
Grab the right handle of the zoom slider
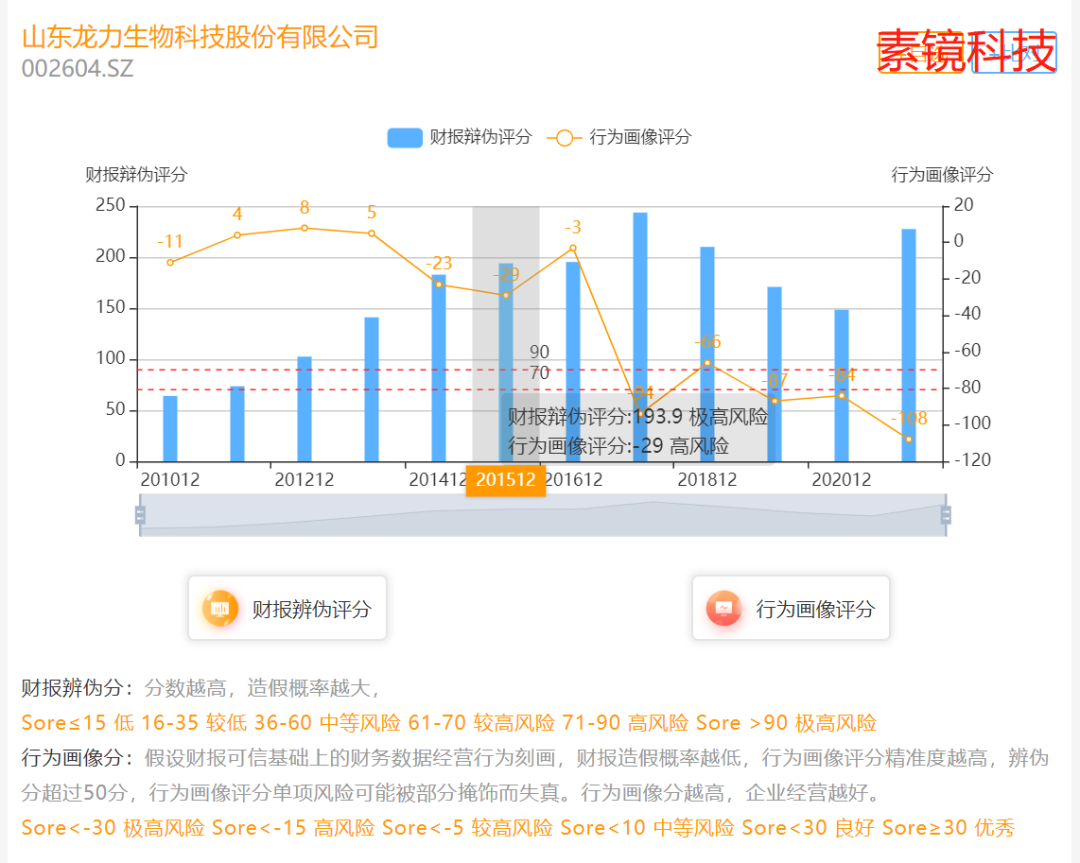pyautogui.click(x=946, y=515)
